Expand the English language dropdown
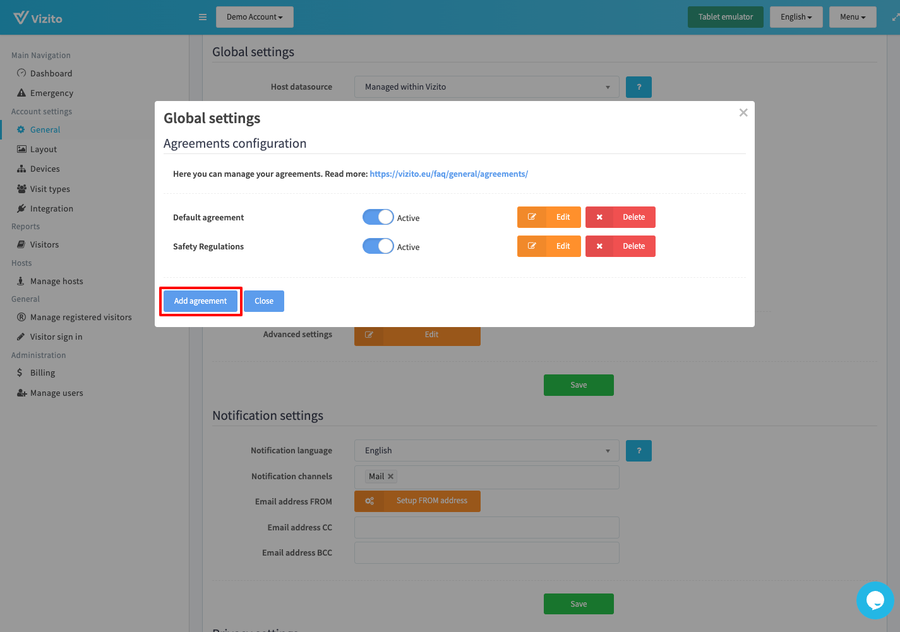The height and width of the screenshot is (632, 900). click(x=796, y=17)
